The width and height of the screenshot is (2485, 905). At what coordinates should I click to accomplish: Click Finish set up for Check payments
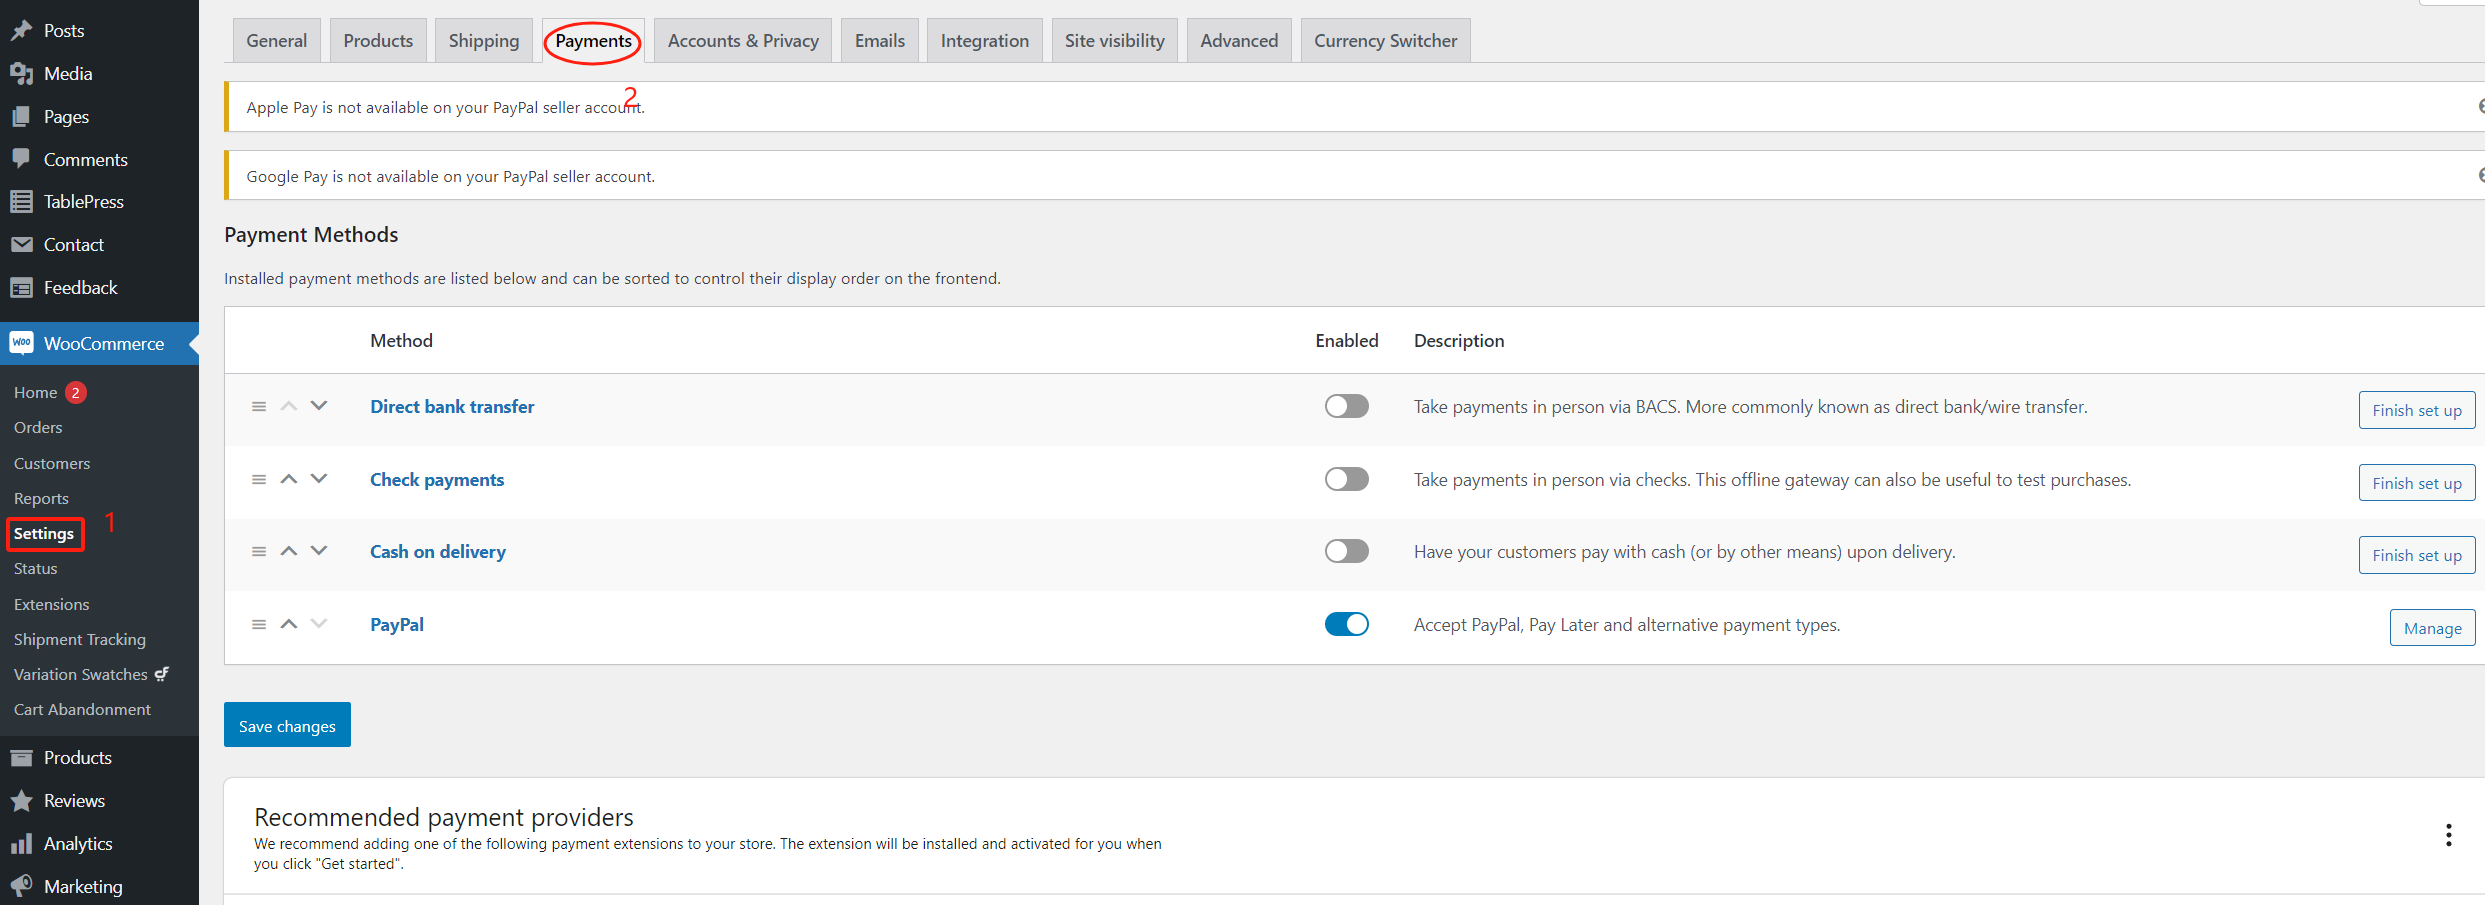tap(2417, 483)
